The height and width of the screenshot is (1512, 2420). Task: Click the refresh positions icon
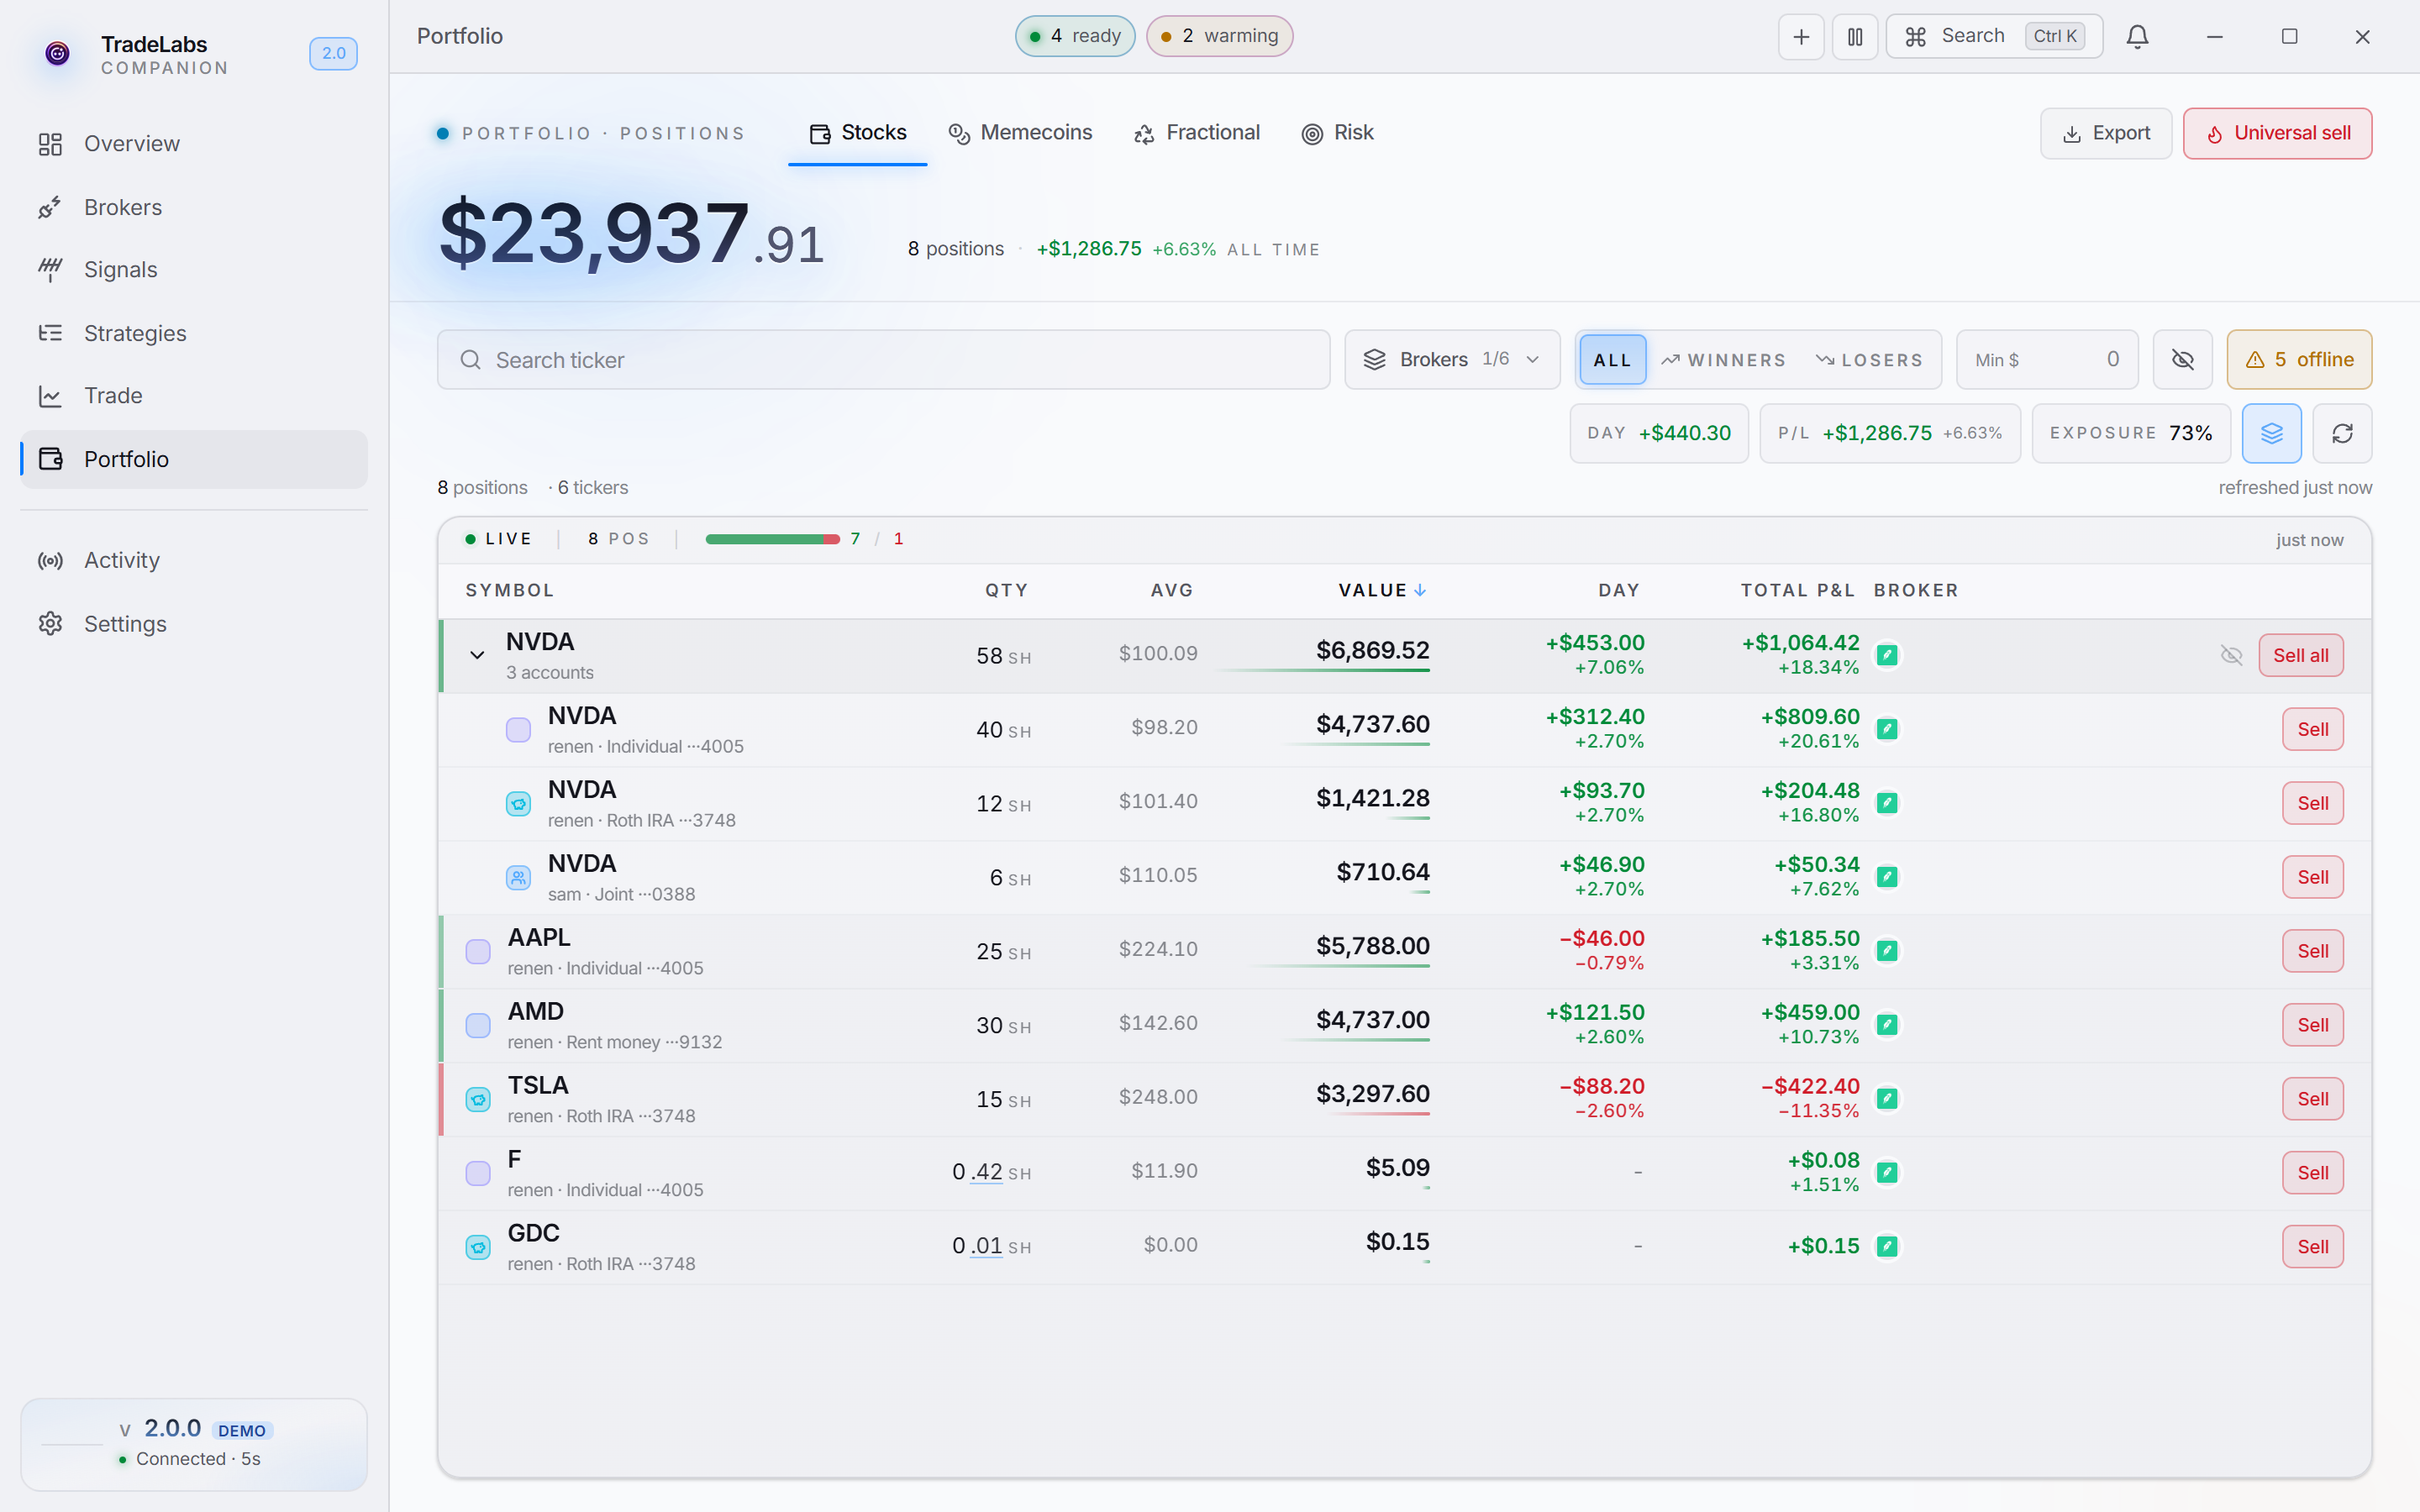click(x=2342, y=433)
